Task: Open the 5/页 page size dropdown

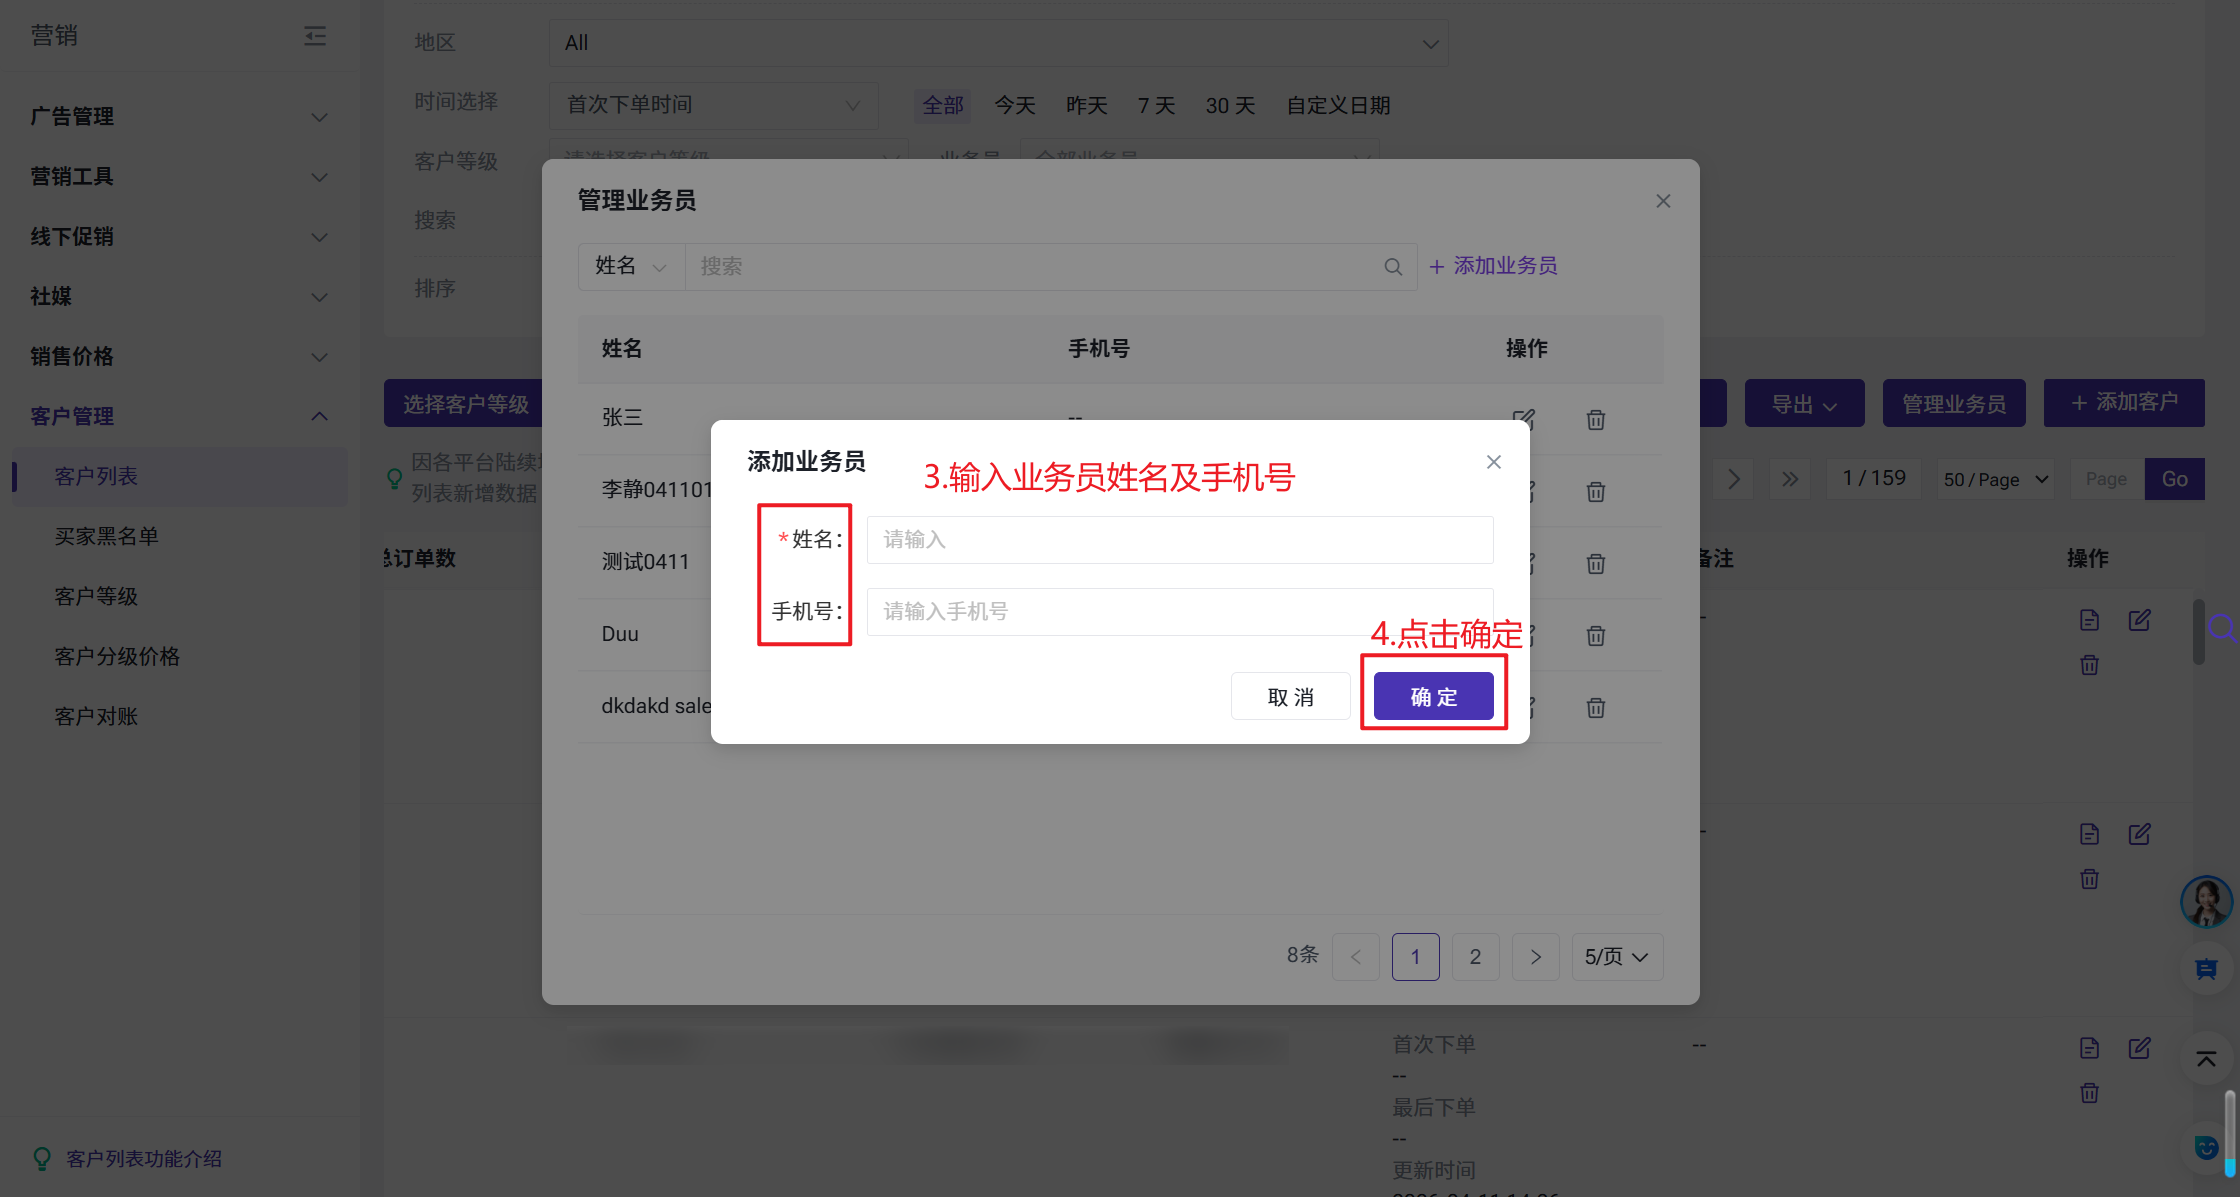Action: coord(1616,957)
